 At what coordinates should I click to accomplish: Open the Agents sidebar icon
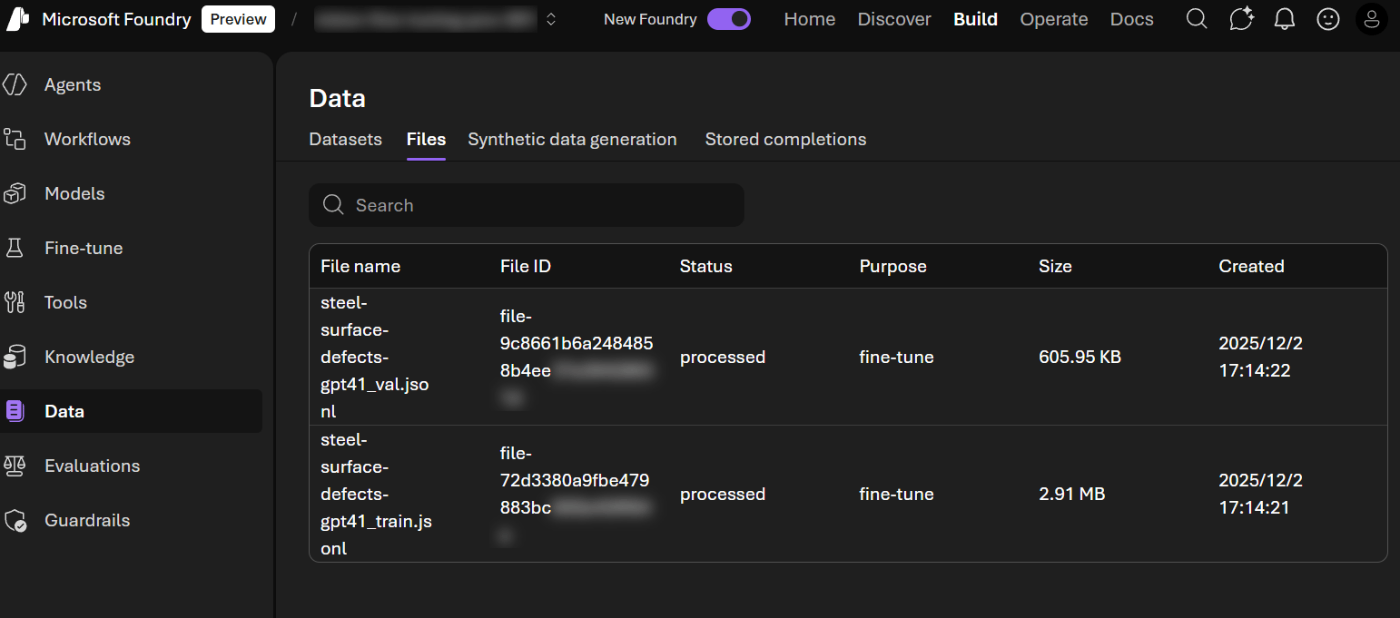[x=15, y=85]
